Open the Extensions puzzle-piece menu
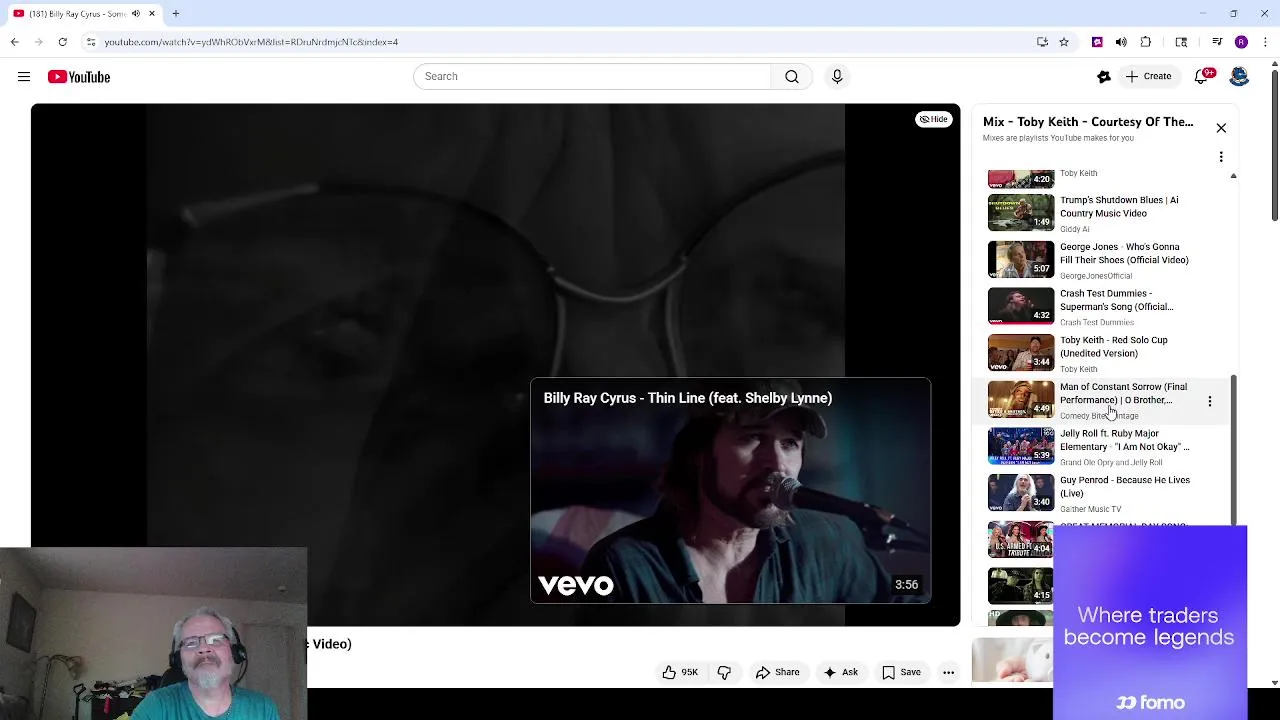Viewport: 1280px width, 720px height. (x=1146, y=42)
